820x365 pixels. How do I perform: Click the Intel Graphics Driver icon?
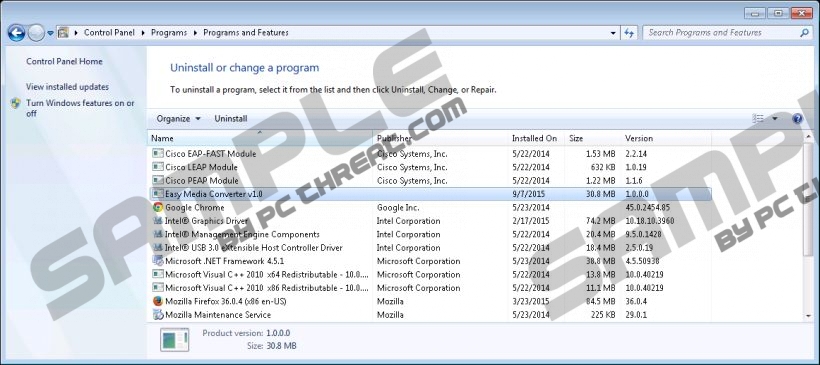click(x=157, y=221)
